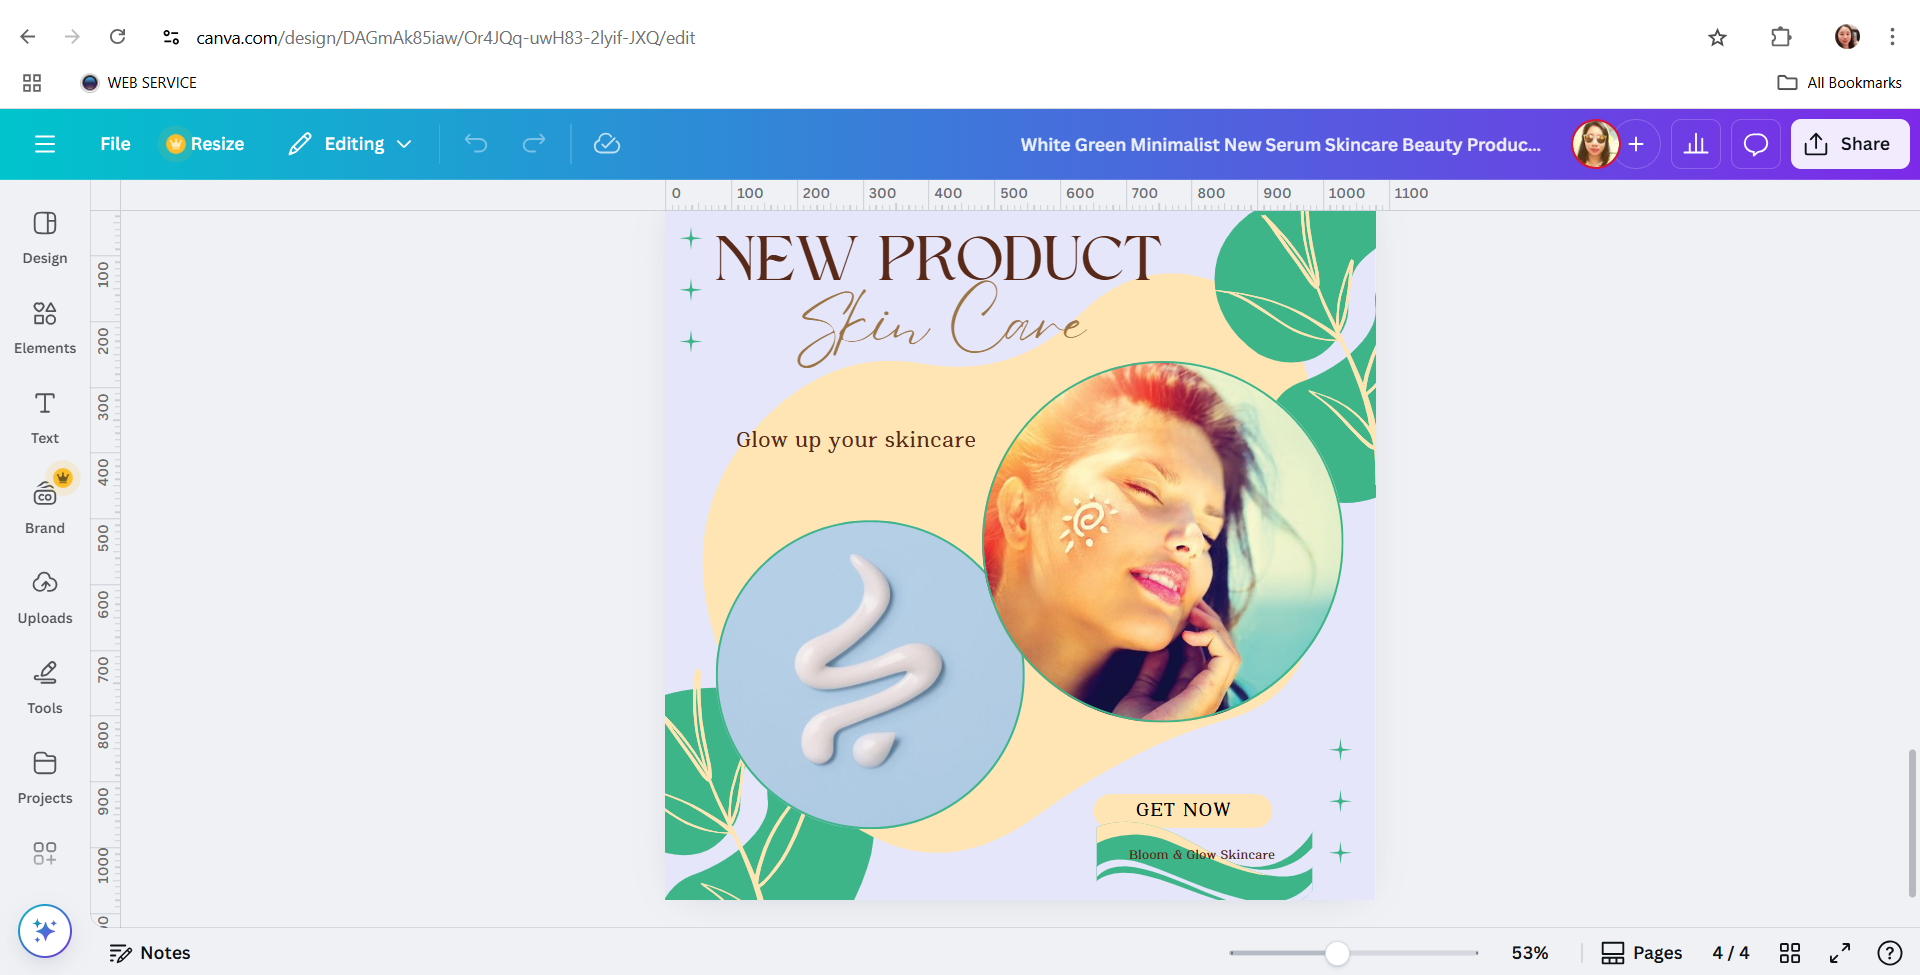1920x975 pixels.
Task: Toggle the Pages thumbnail strip
Action: 1642,953
